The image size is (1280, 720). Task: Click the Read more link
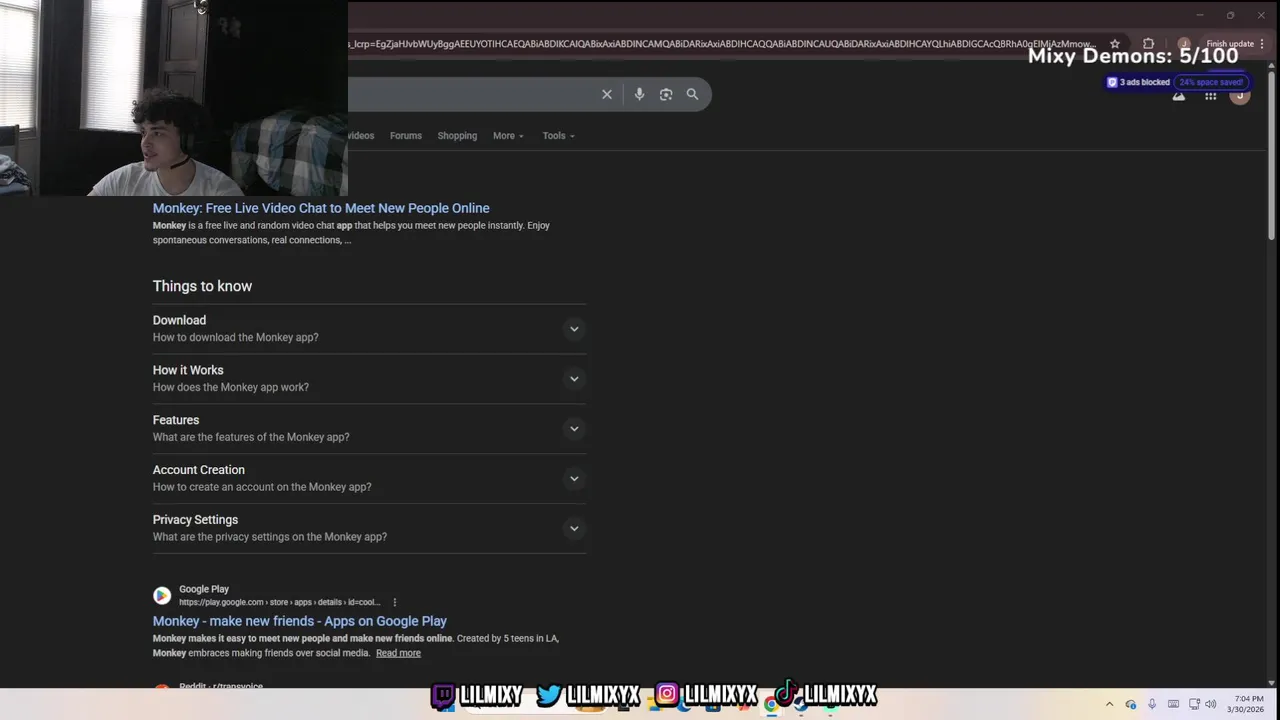[398, 653]
